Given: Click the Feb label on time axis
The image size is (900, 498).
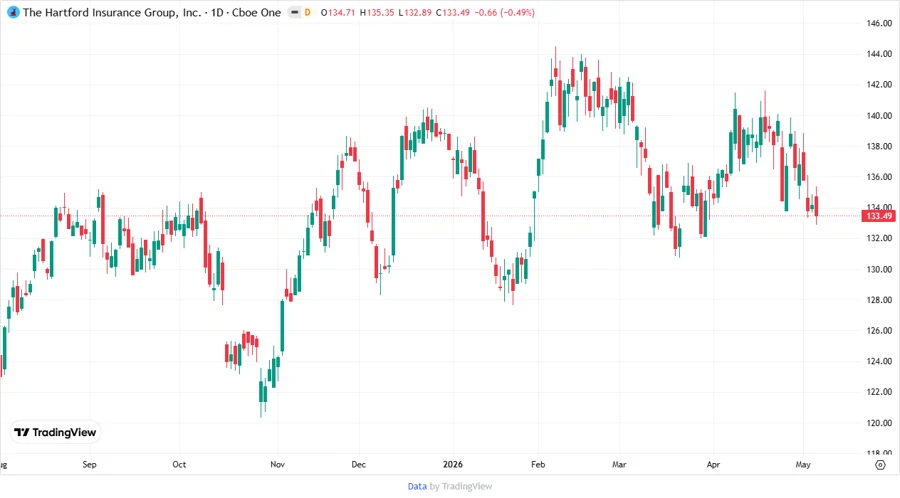Looking at the screenshot, I should 538,464.
